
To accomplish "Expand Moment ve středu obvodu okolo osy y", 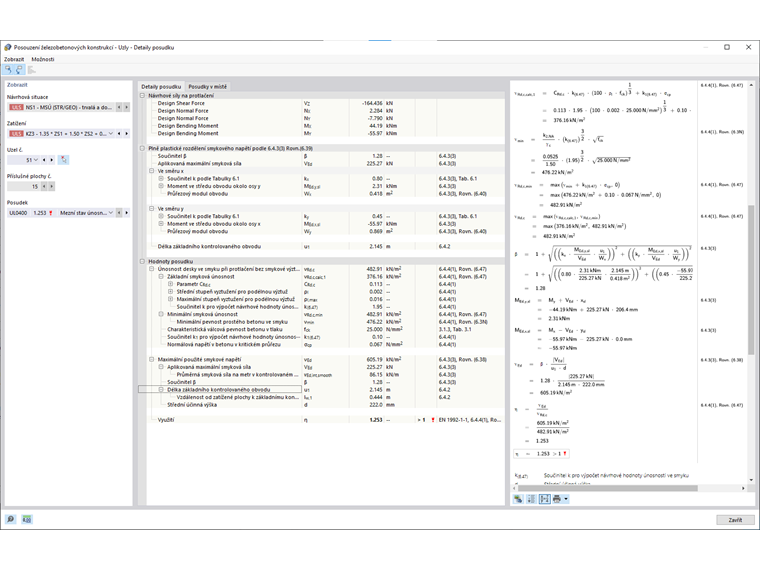I will pos(161,186).
